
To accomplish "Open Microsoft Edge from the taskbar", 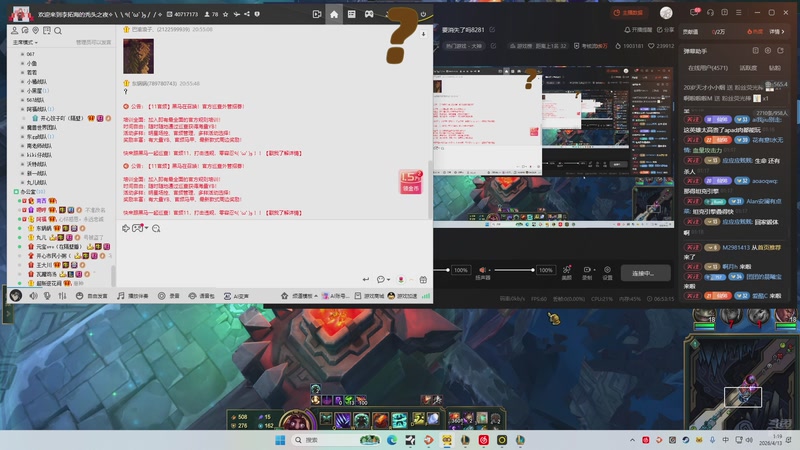I will click(392, 440).
